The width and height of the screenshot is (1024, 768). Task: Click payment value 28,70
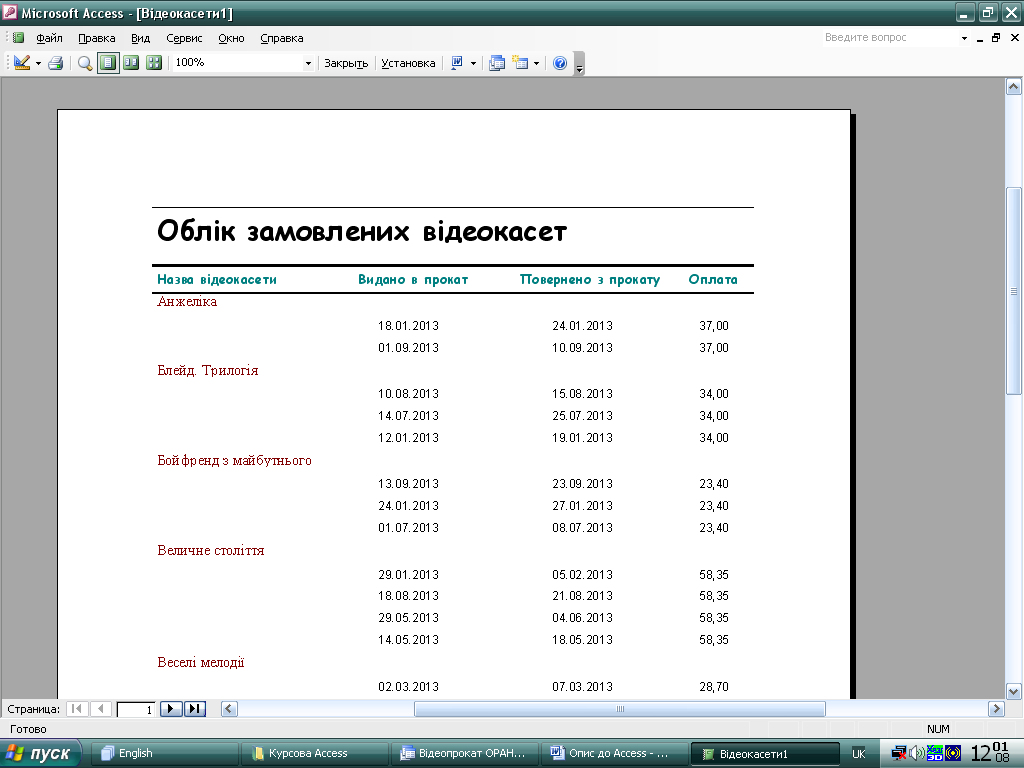click(714, 687)
